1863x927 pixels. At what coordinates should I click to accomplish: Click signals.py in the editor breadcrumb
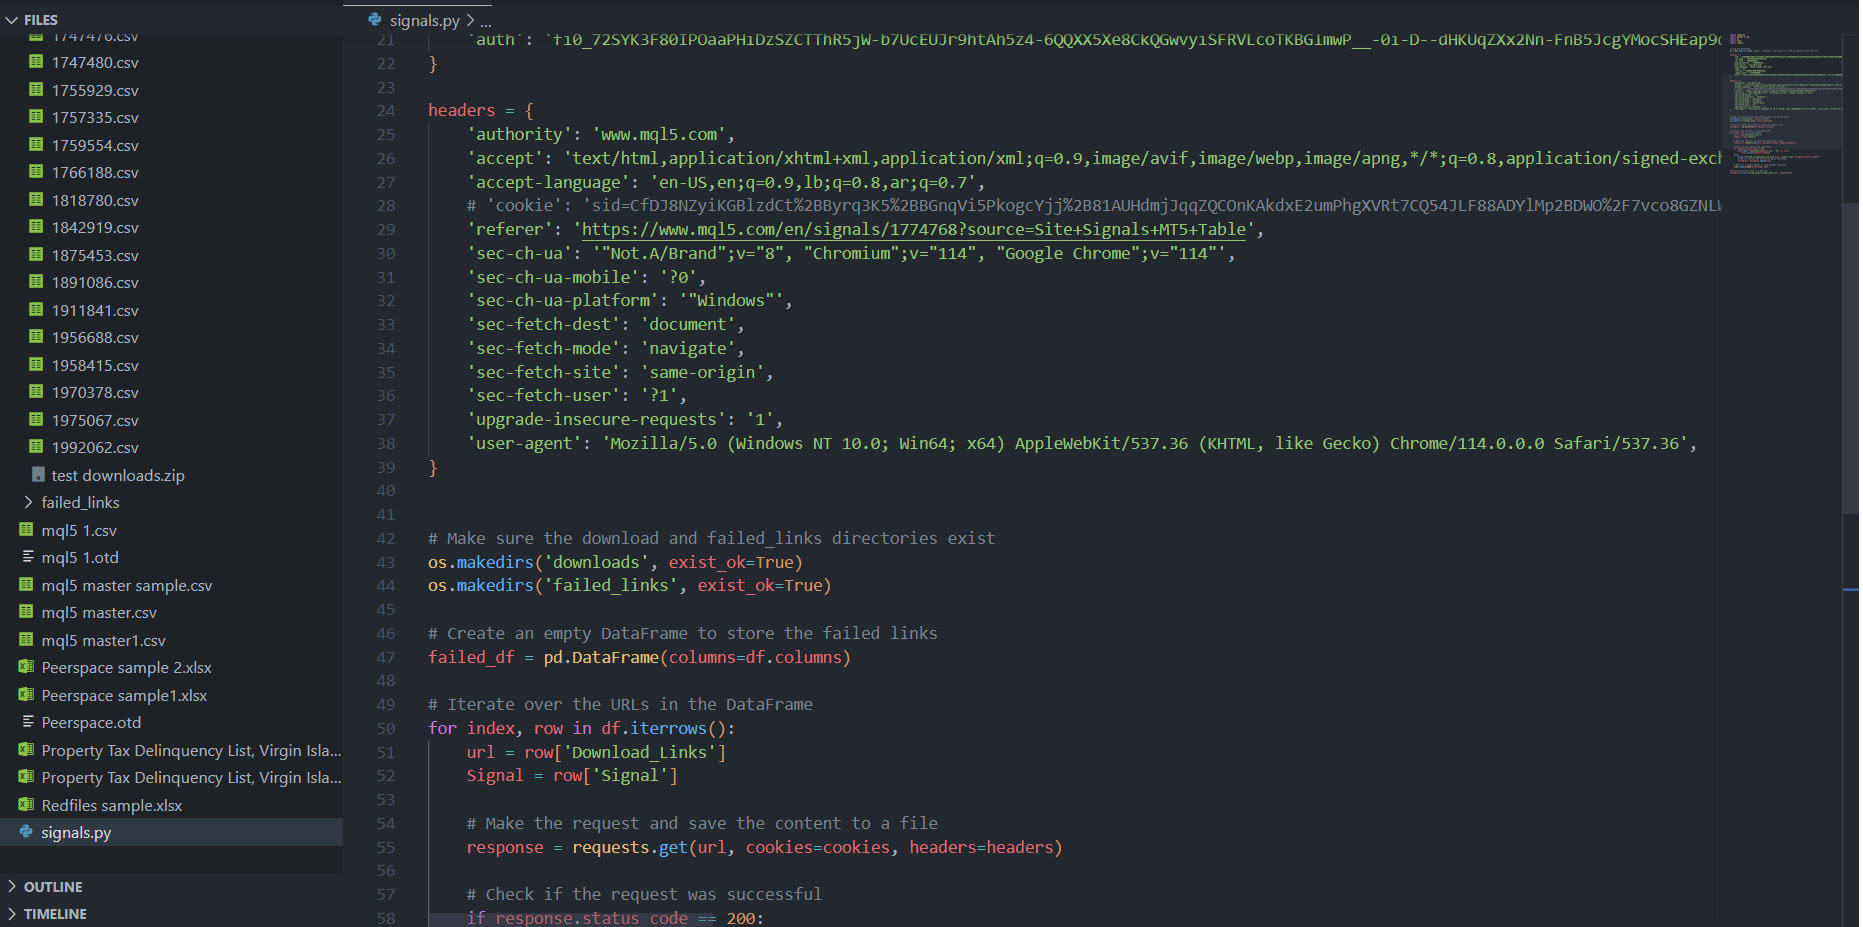tap(425, 20)
